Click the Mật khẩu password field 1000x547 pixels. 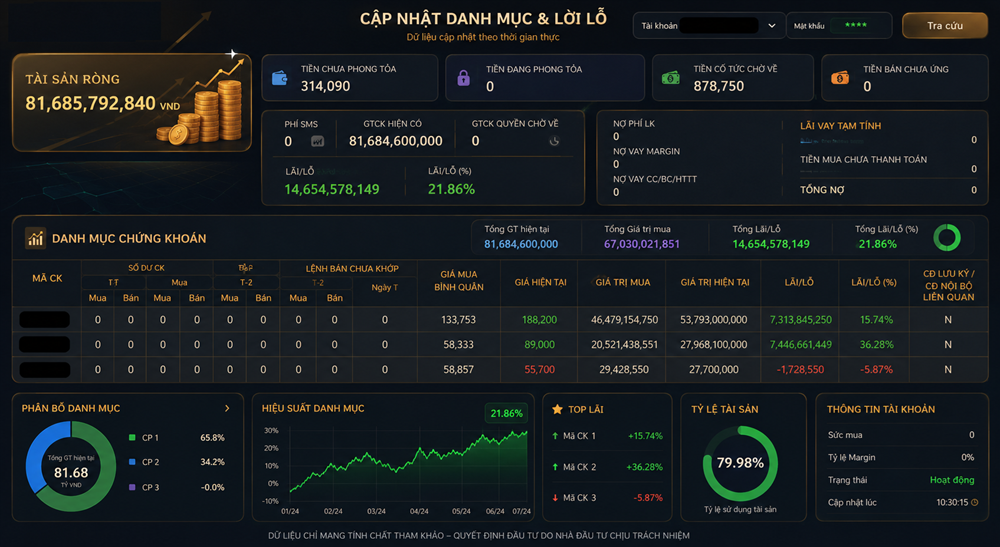click(860, 26)
